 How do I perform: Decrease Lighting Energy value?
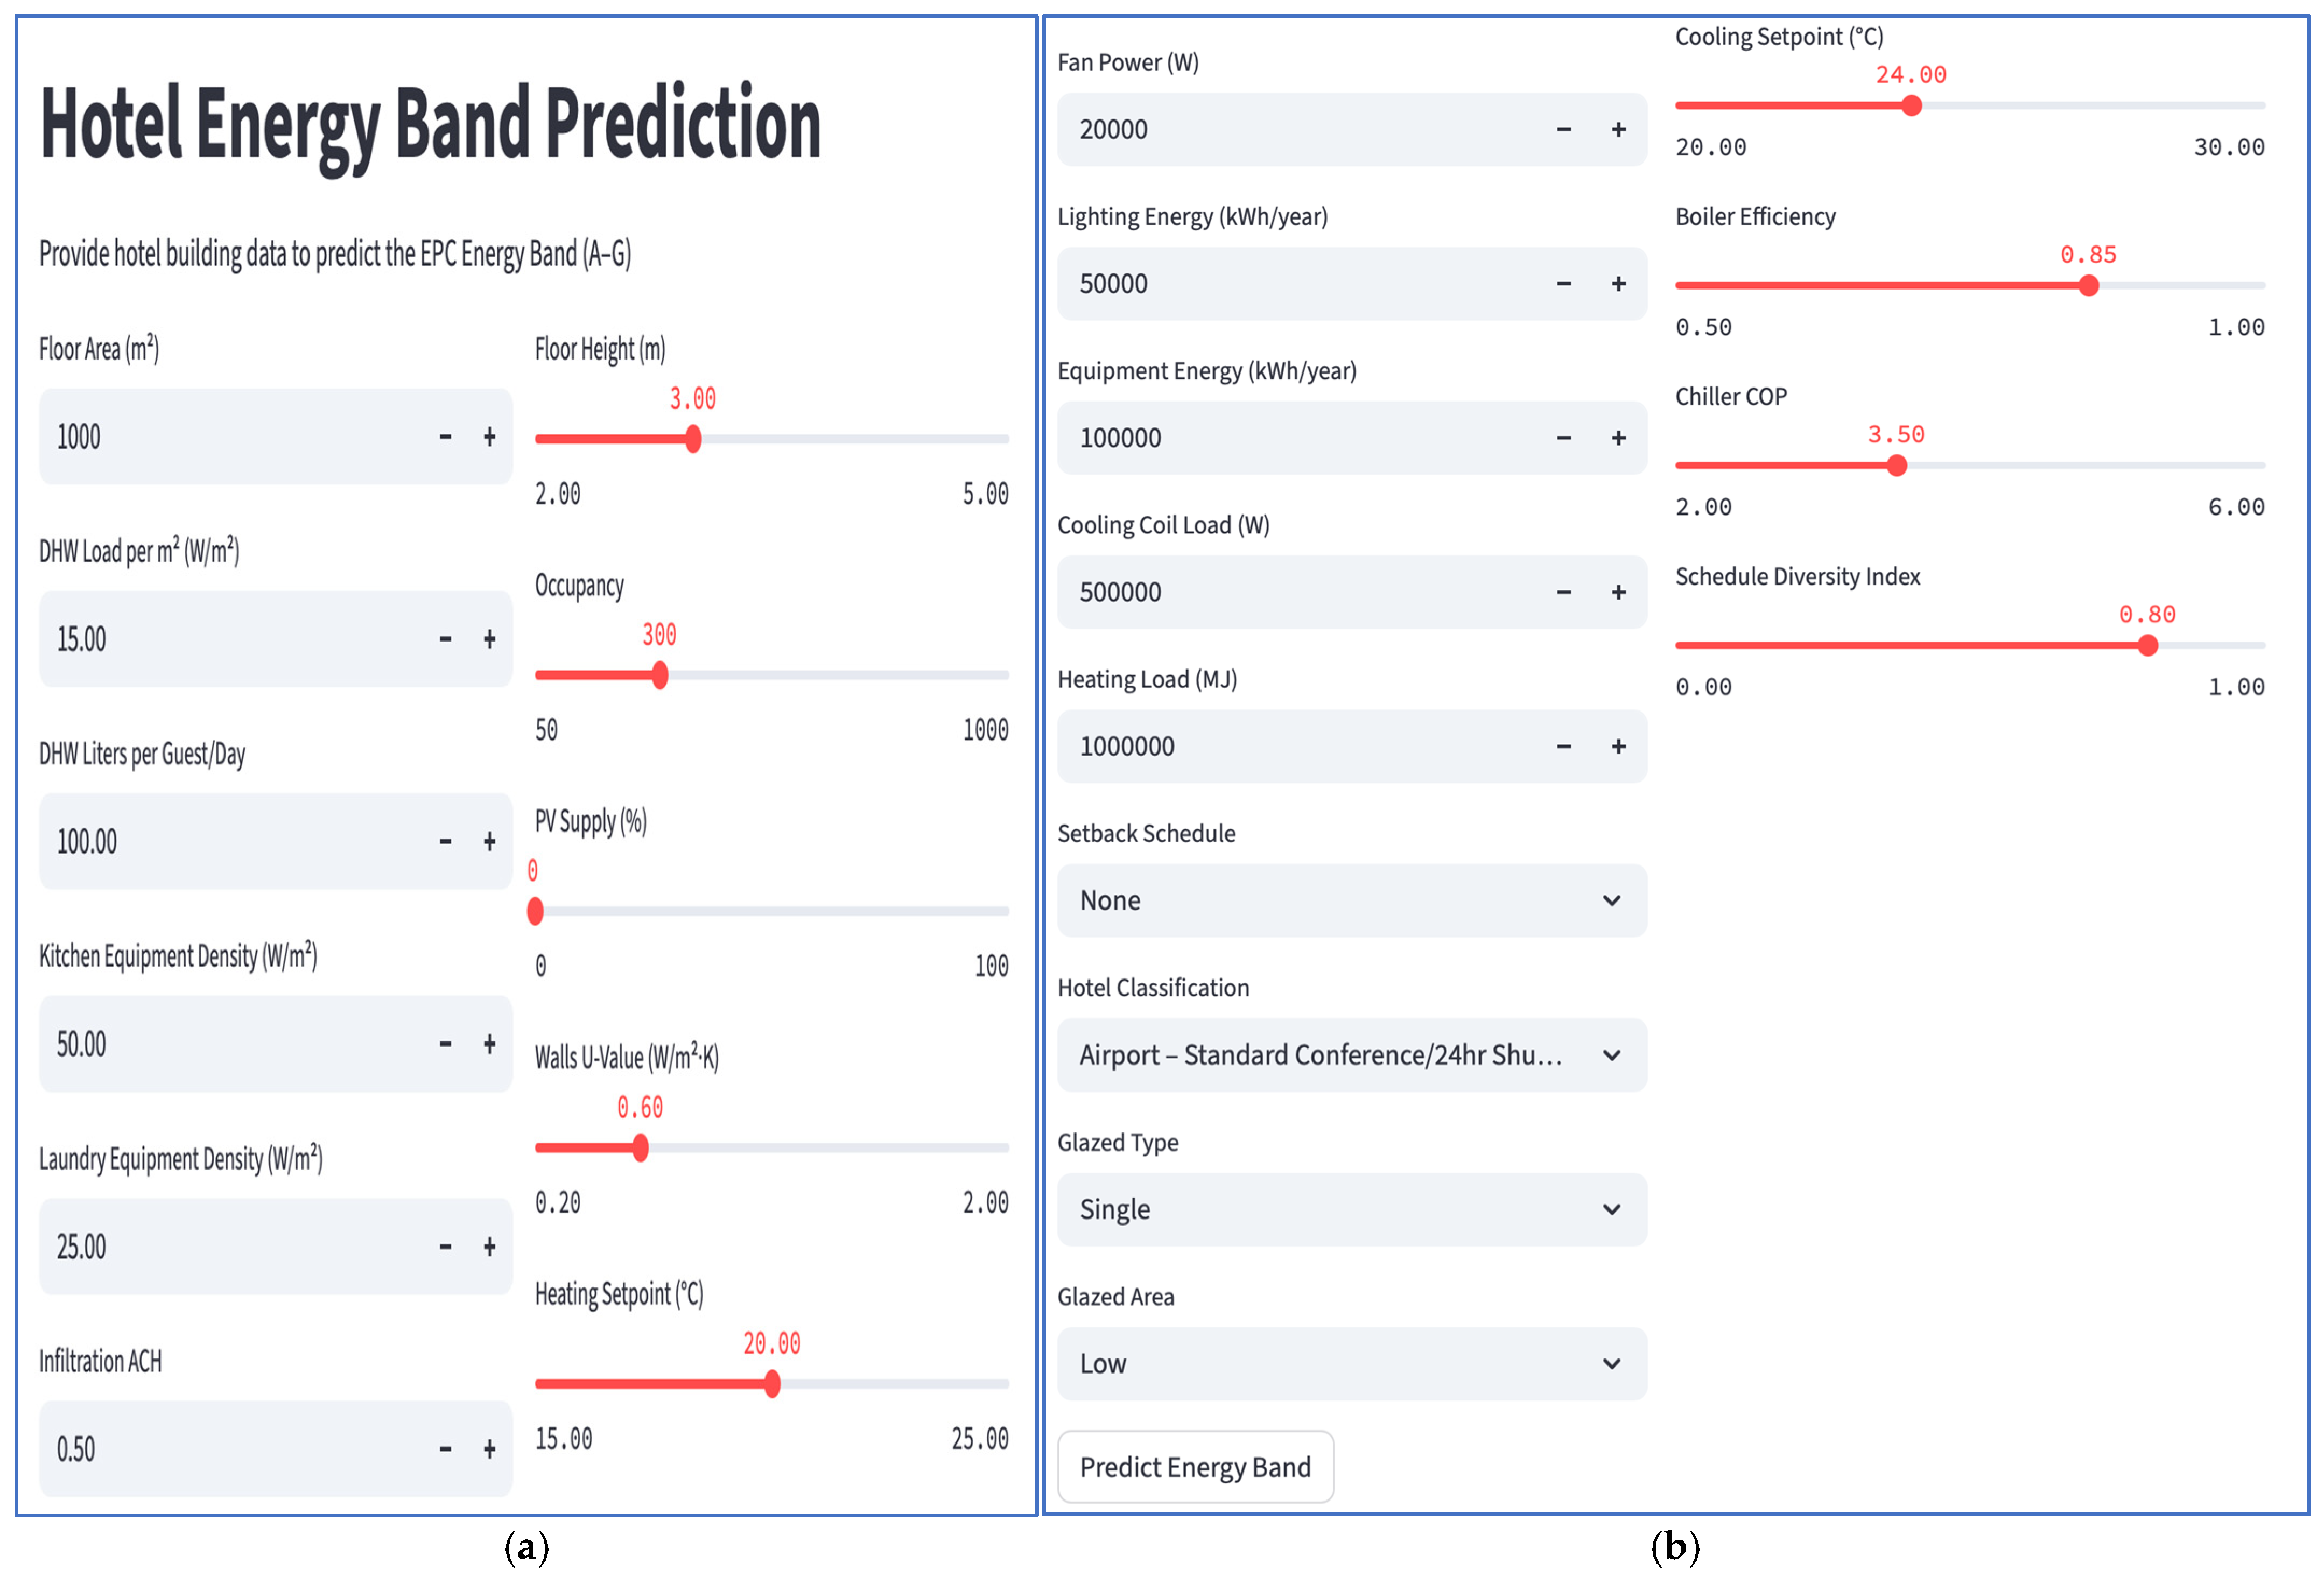[1563, 284]
